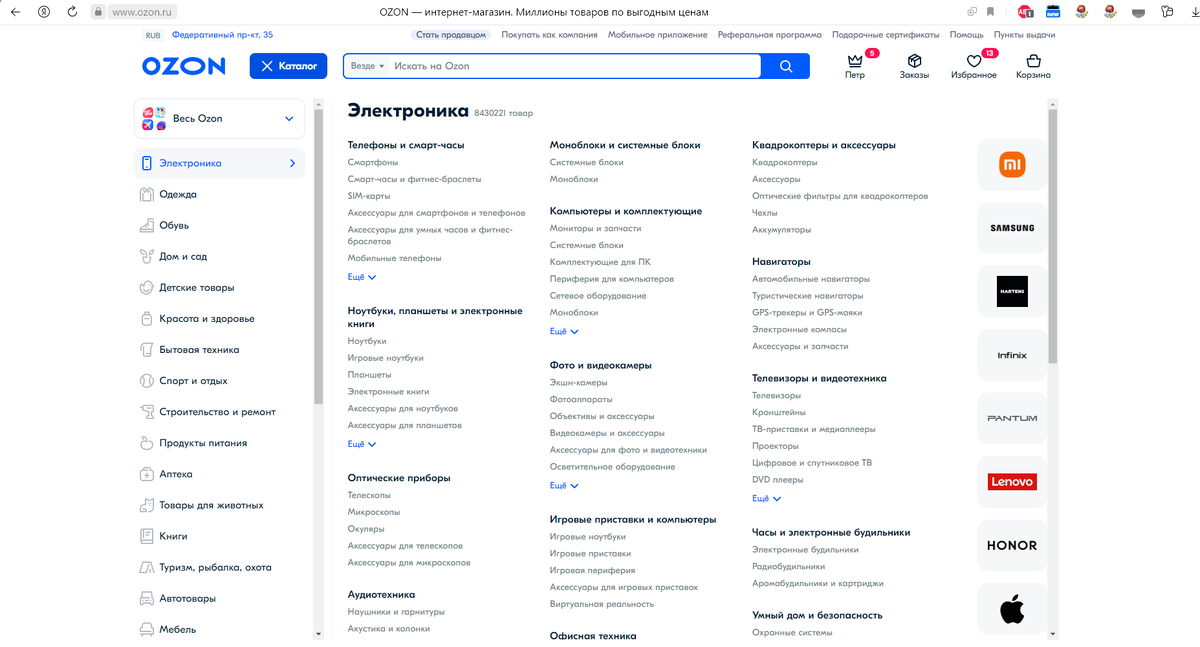
Task: Close catalog with the Каталог button
Action: [289, 66]
